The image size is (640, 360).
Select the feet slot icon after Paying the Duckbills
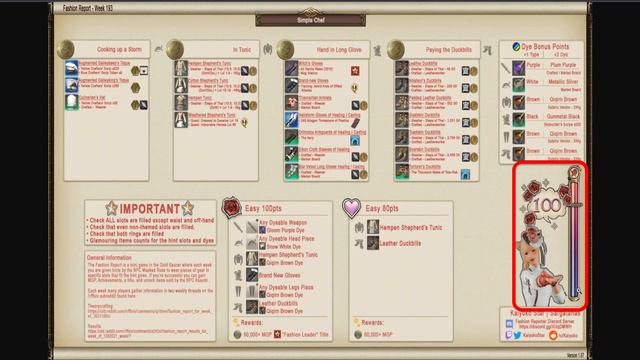click(x=487, y=50)
